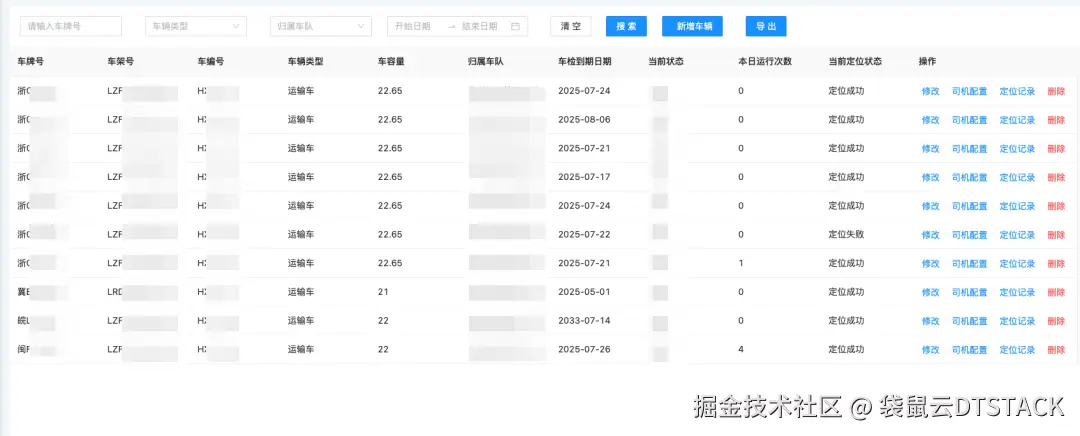Click the 导出 button
Viewport: 1080px width, 436px height.
(x=766, y=26)
